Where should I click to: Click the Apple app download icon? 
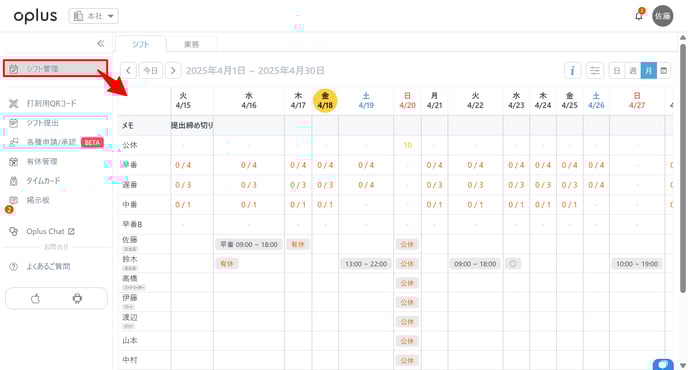click(x=36, y=299)
